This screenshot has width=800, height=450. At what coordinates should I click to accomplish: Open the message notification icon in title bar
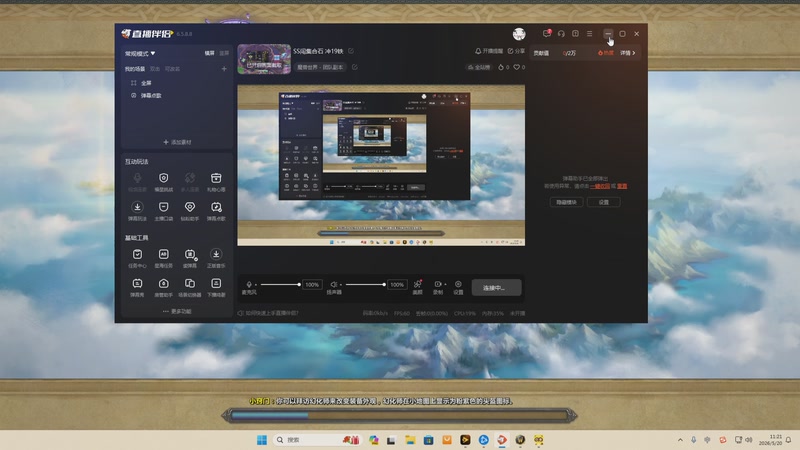click(x=546, y=34)
